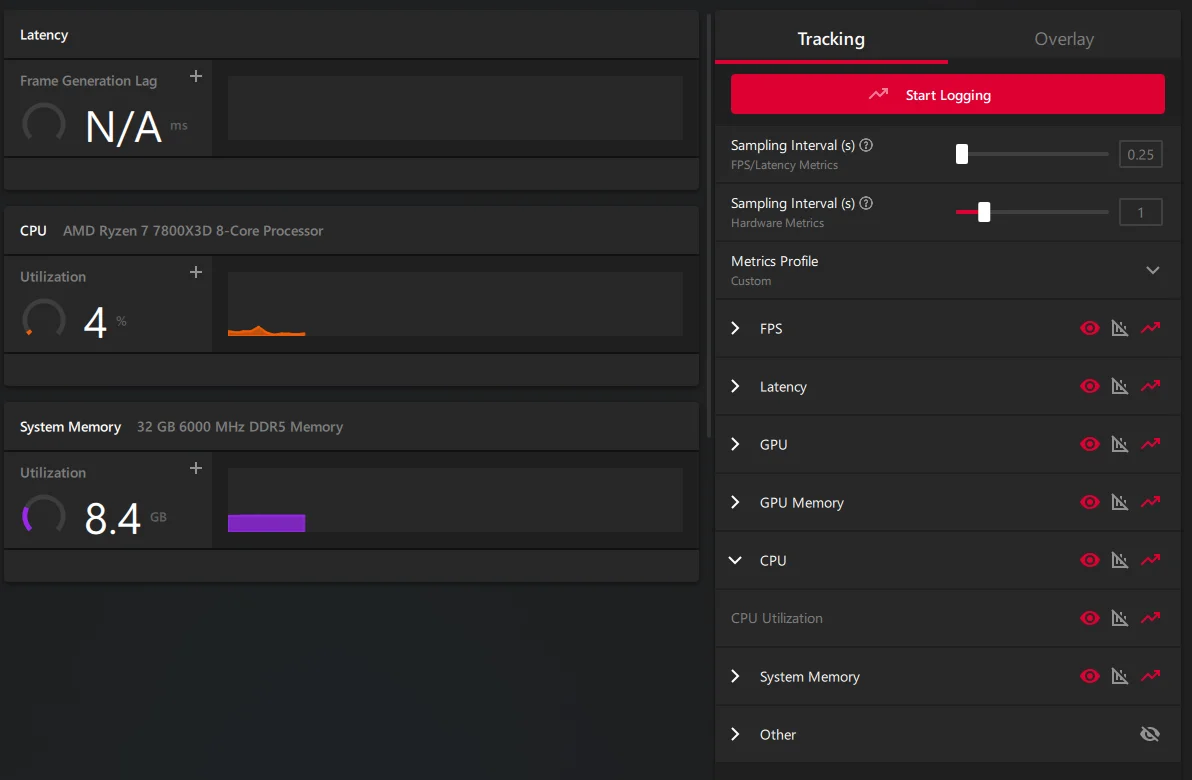
Task: Click plus button on System Memory Utilization card
Action: [x=195, y=468]
